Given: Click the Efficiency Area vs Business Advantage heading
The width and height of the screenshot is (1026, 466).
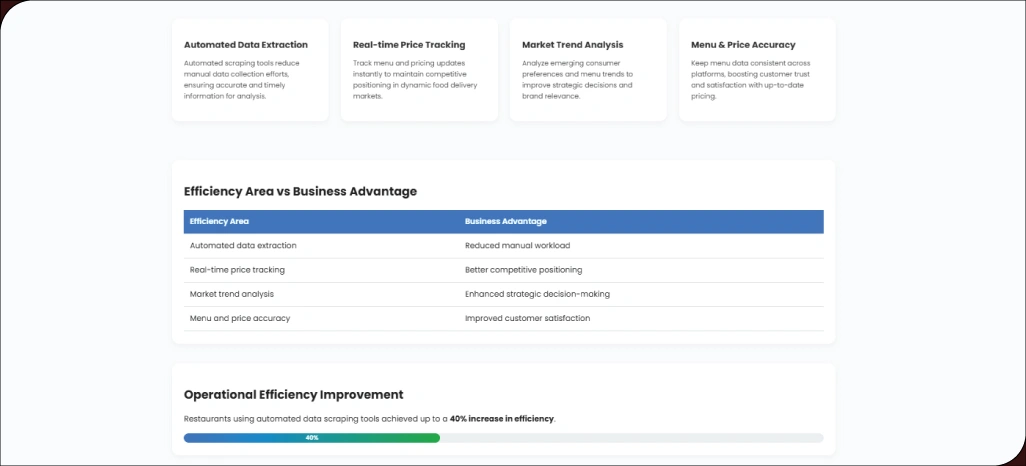Looking at the screenshot, I should click(300, 192).
